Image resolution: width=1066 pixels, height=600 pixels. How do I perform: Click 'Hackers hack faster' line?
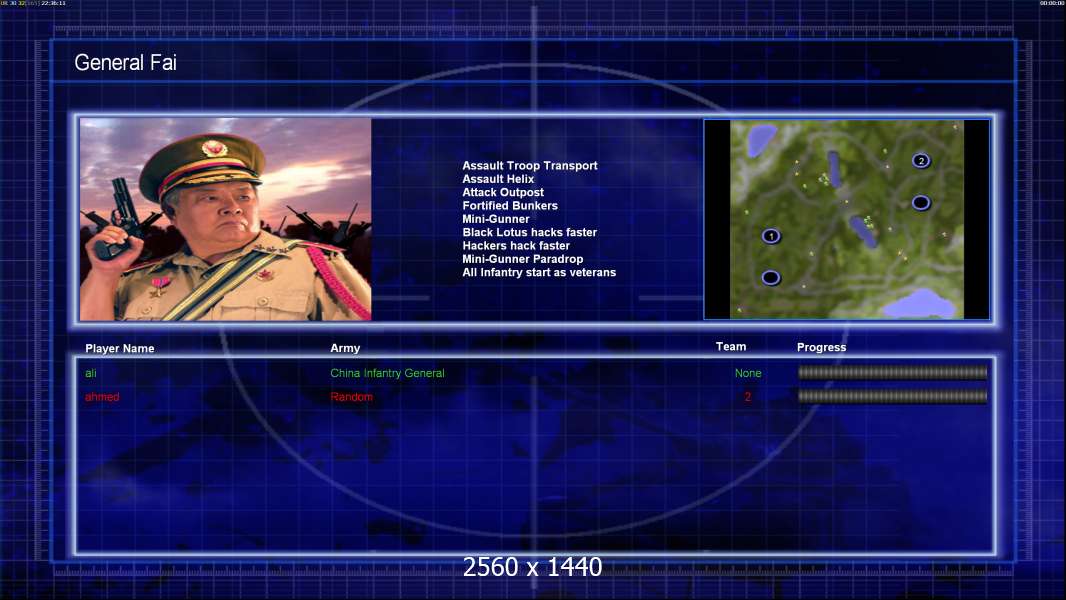(x=515, y=245)
